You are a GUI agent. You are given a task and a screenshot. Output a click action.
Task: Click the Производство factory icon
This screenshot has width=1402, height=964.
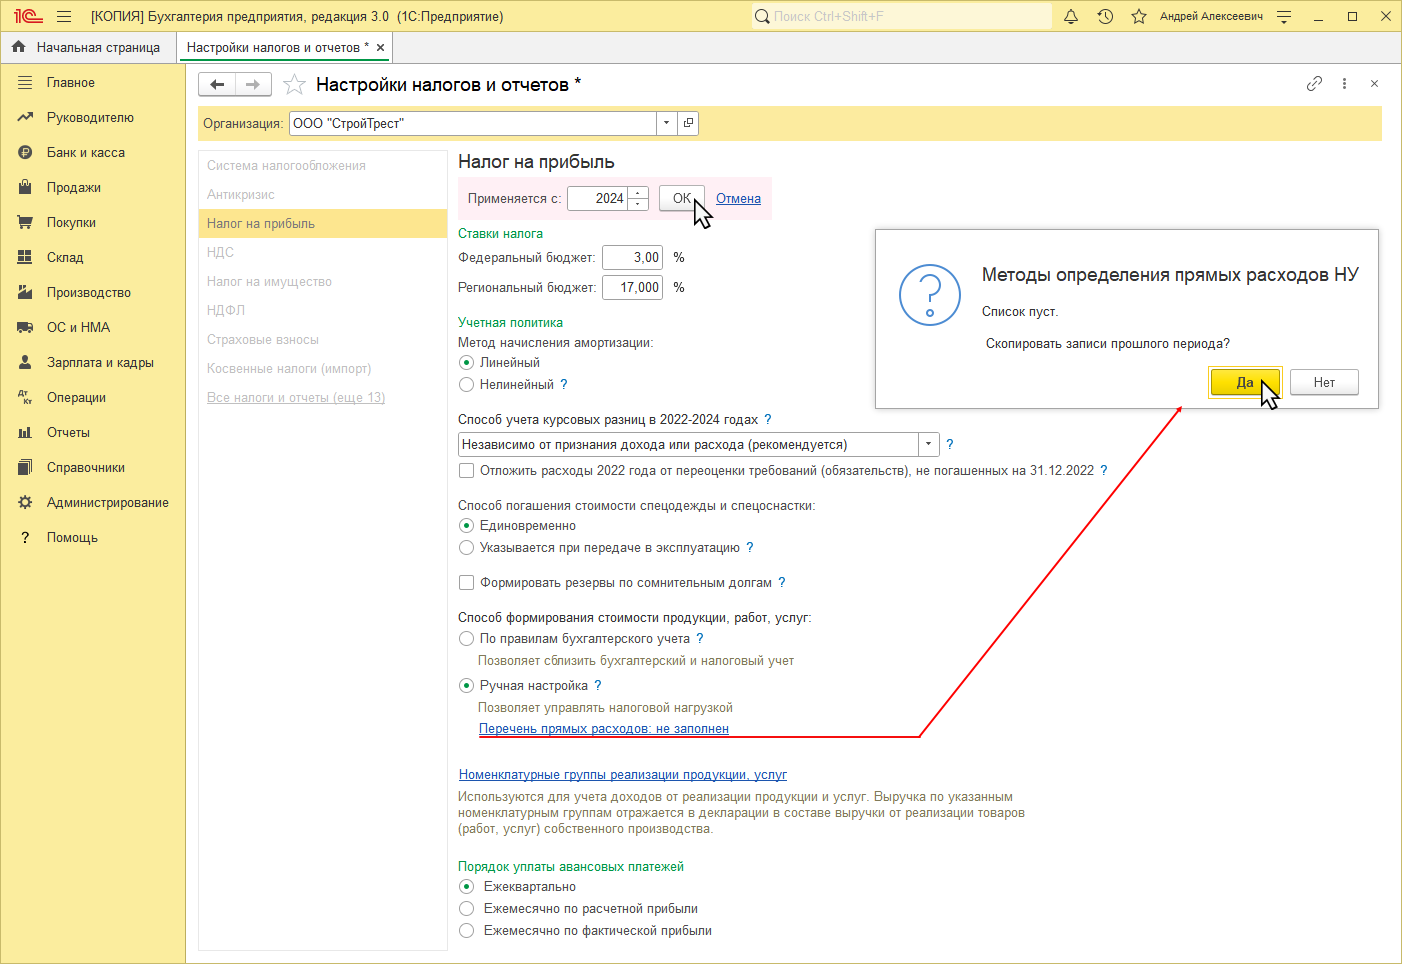coord(25,293)
